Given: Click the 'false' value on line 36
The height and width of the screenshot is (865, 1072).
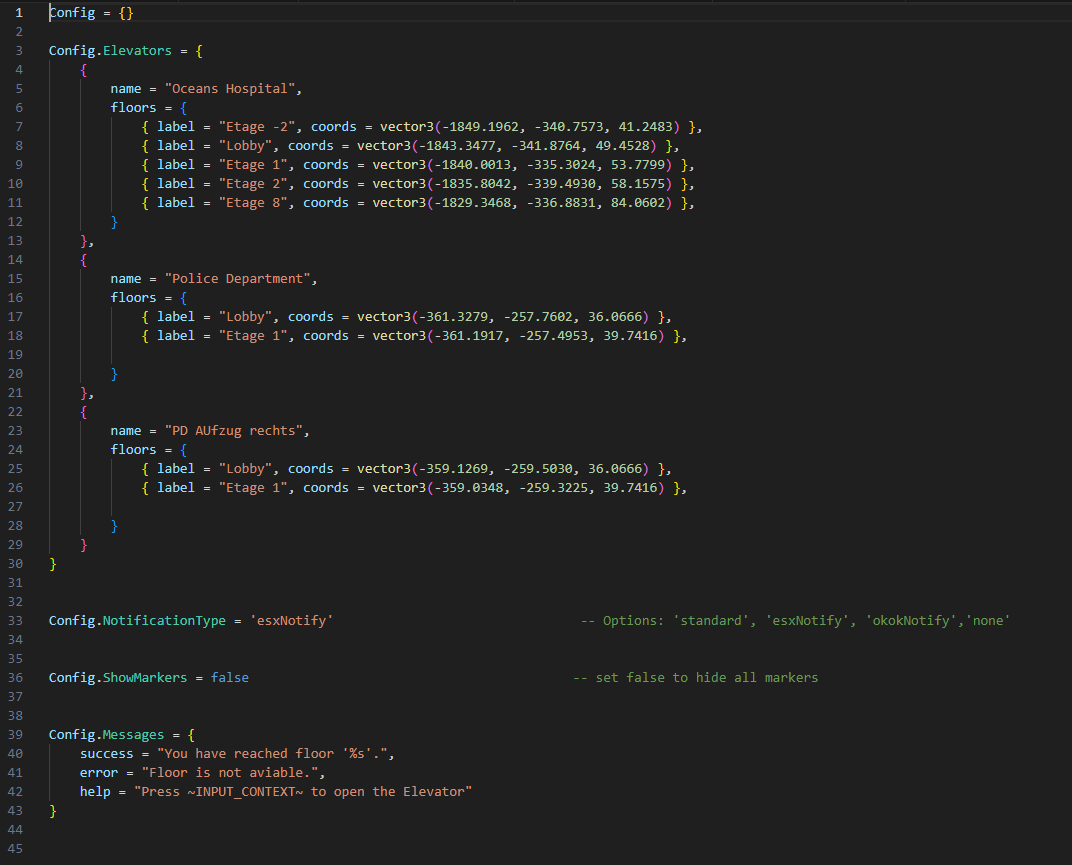Looking at the screenshot, I should click(x=230, y=678).
